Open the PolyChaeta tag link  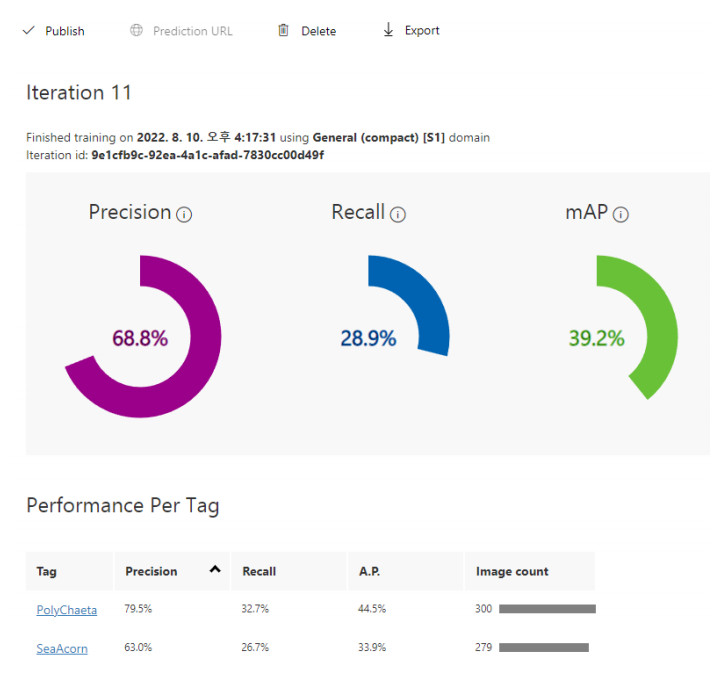[66, 609]
